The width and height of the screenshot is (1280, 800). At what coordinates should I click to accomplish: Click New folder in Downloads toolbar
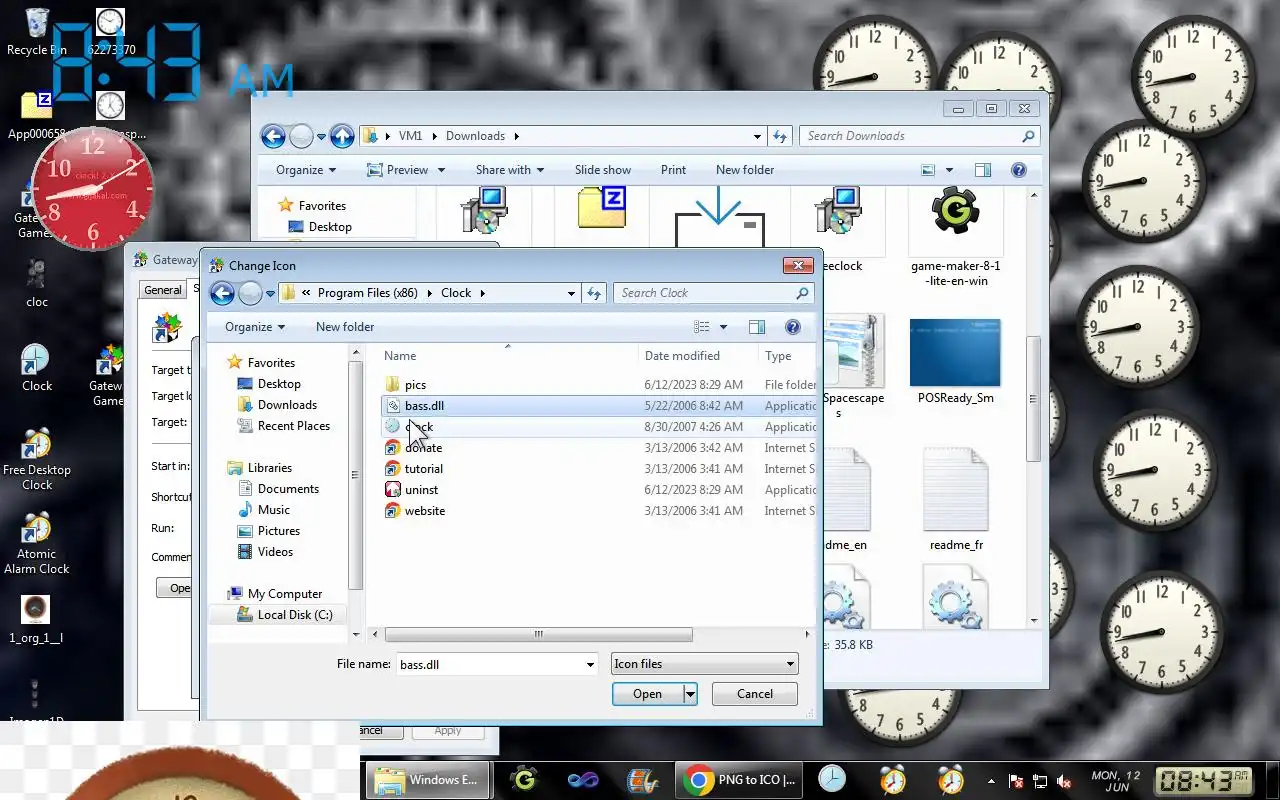coord(745,170)
